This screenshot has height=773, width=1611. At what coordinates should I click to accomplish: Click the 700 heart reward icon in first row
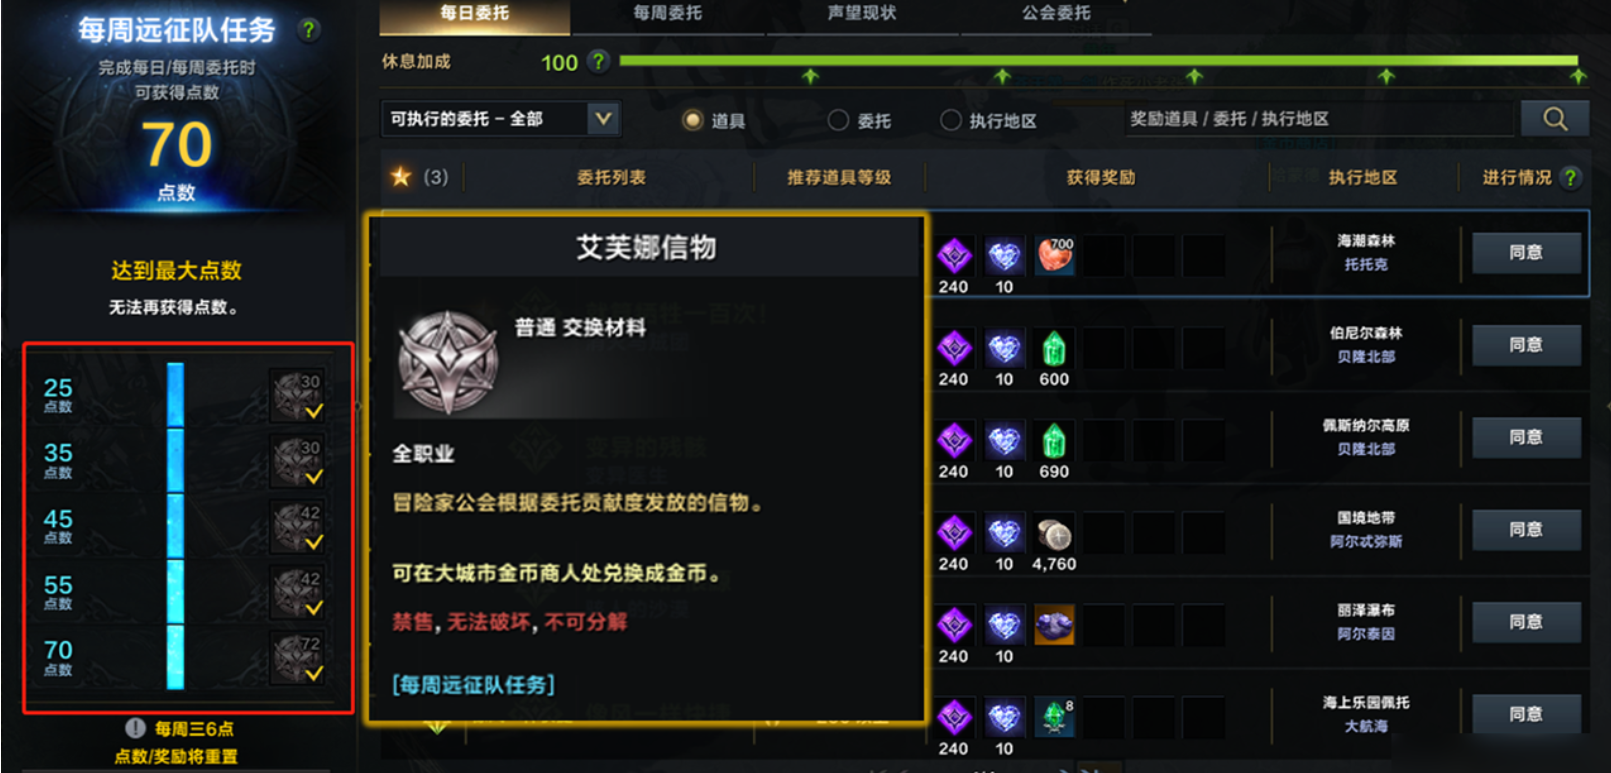1054,256
